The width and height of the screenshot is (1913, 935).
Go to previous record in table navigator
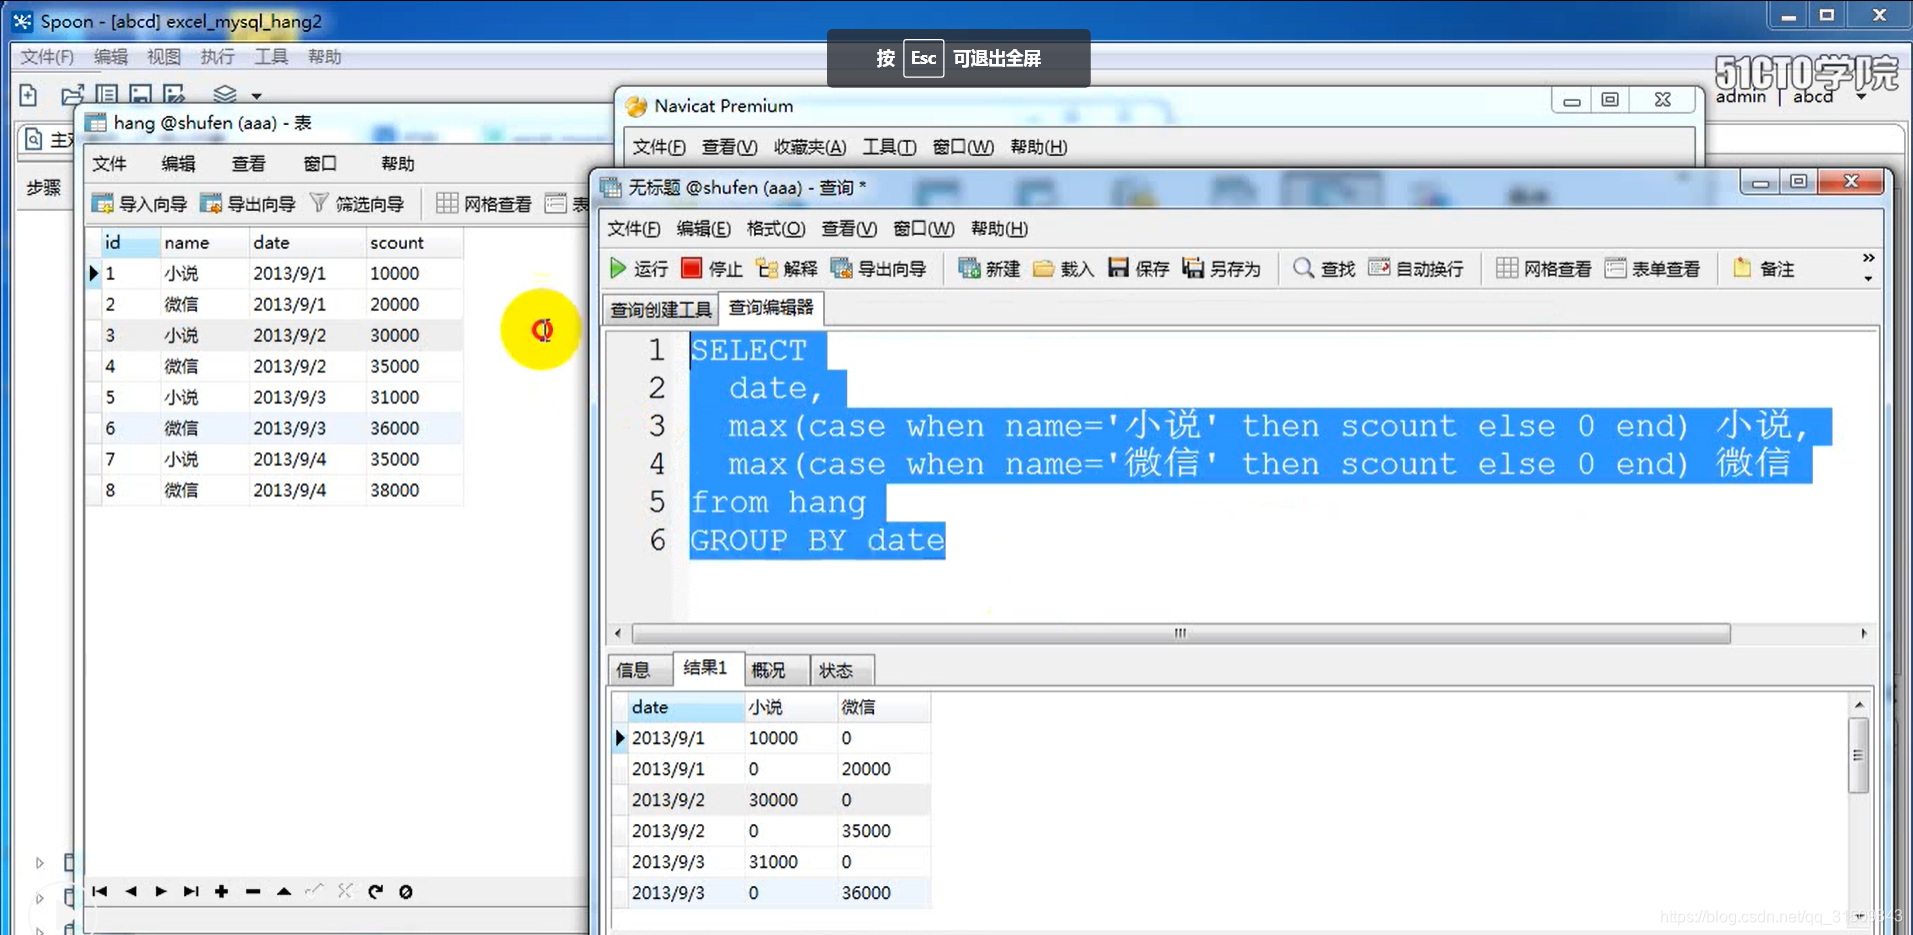[x=131, y=891]
